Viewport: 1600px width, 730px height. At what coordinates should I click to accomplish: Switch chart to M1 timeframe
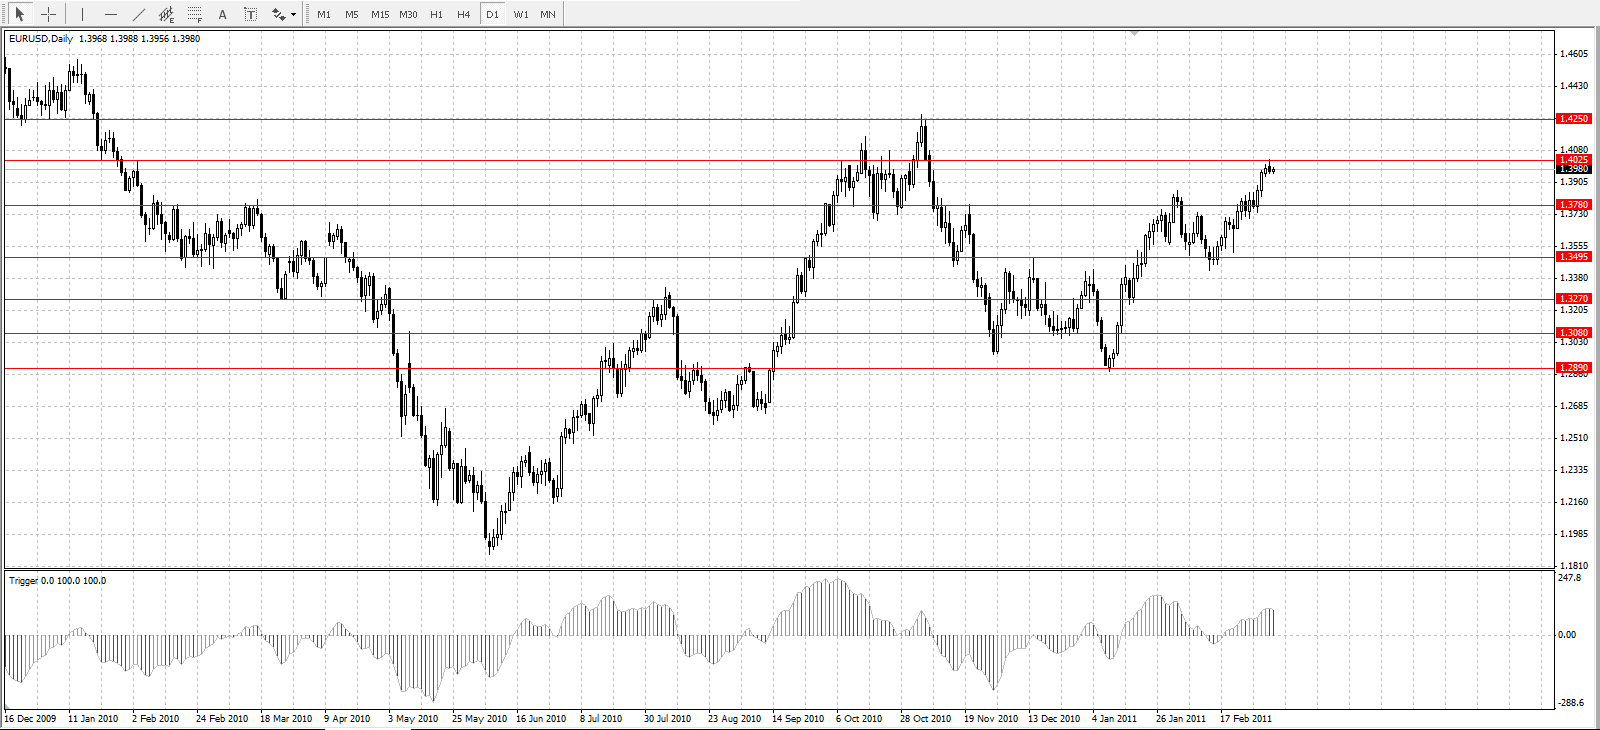tap(324, 15)
